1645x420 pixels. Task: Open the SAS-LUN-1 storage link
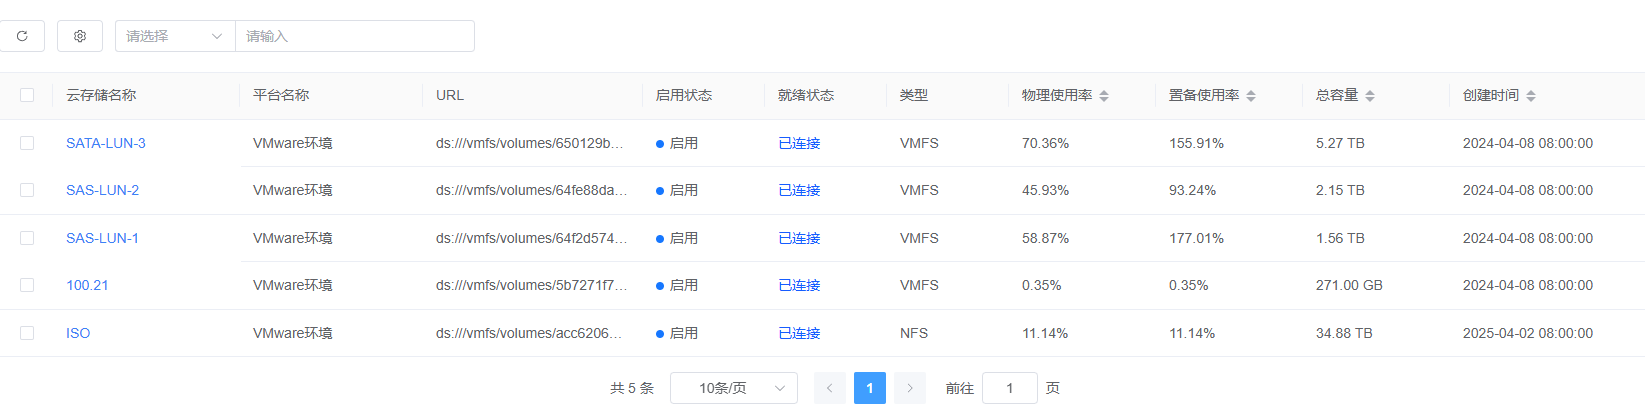[102, 238]
